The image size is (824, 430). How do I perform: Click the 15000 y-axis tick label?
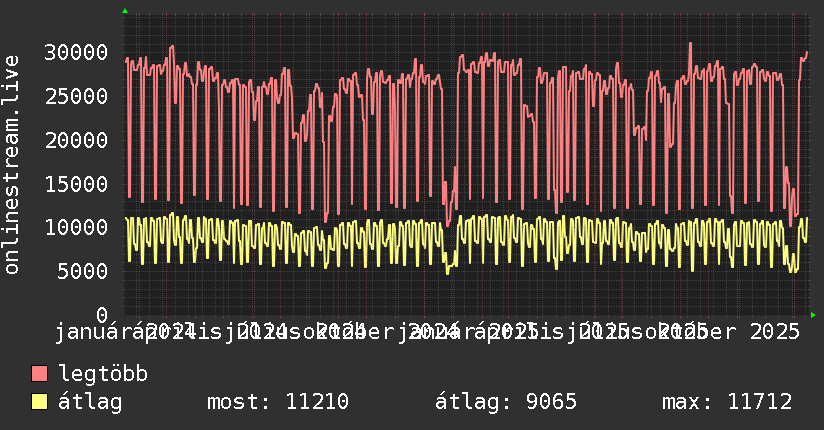click(x=77, y=184)
